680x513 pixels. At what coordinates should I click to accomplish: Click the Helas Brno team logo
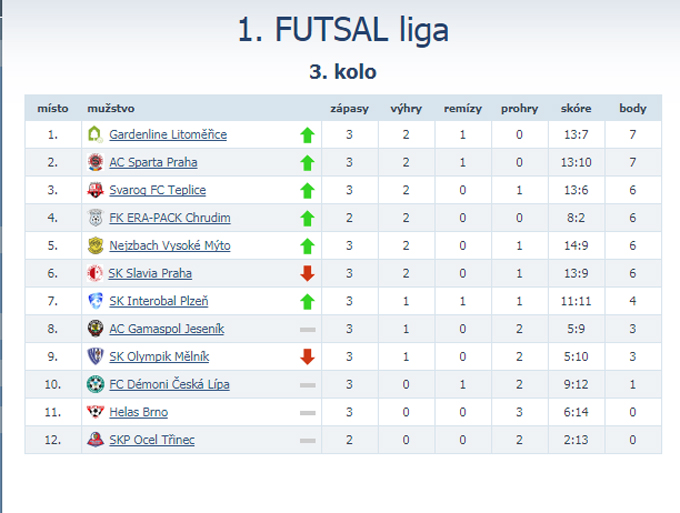point(95,411)
